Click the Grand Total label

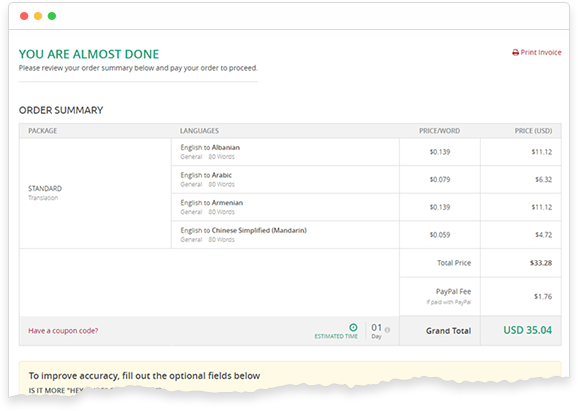click(x=449, y=331)
